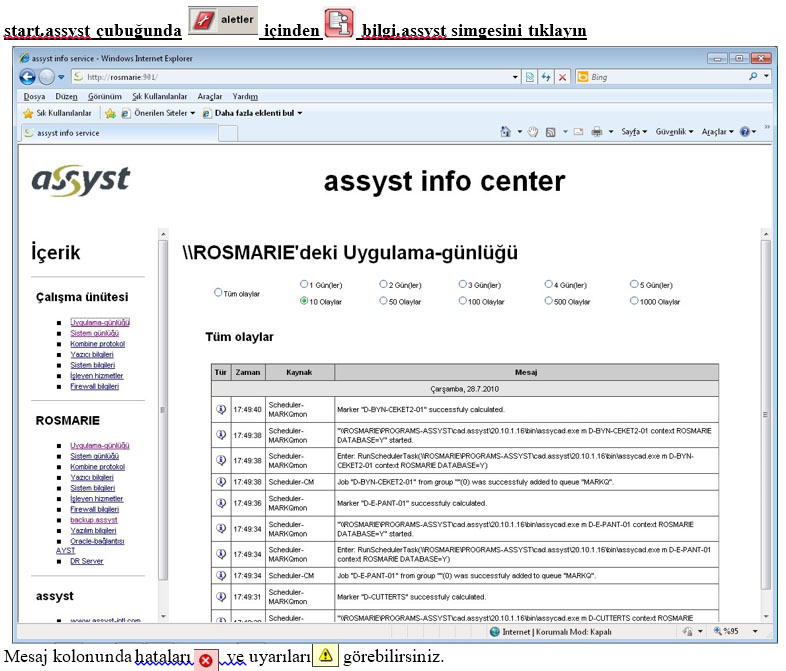Click the magnifier search icon in Bing box
Viewport: 786px width, 671px height.
pos(753,77)
